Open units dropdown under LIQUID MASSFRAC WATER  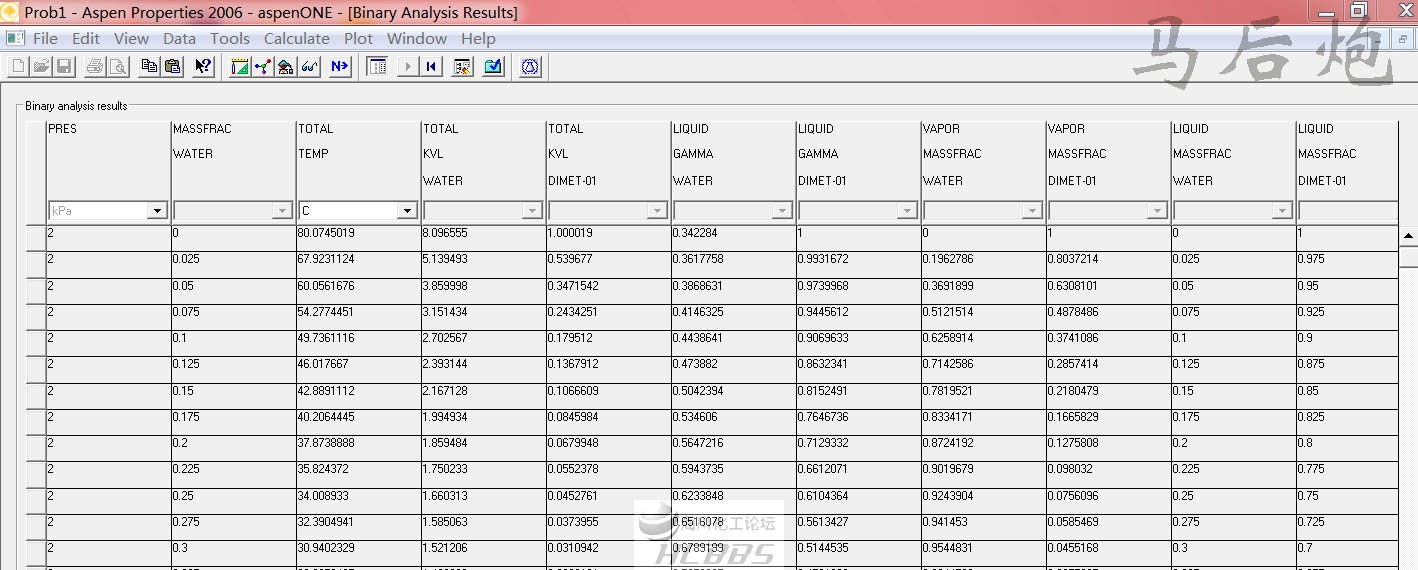pyautogui.click(x=1282, y=211)
